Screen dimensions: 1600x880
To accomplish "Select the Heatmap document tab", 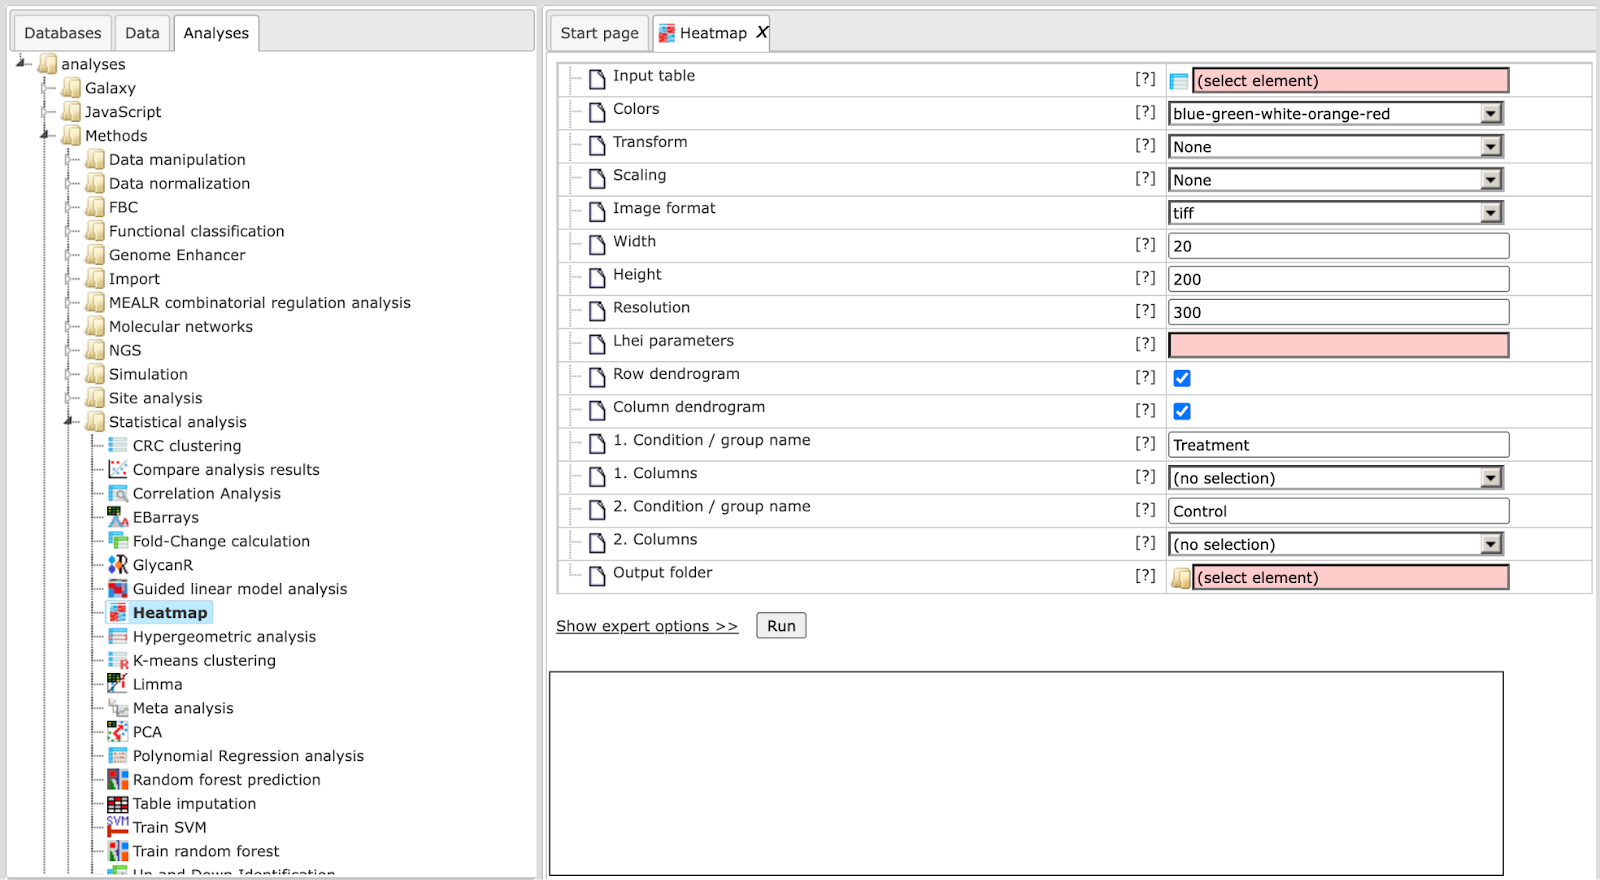I will [x=712, y=33].
